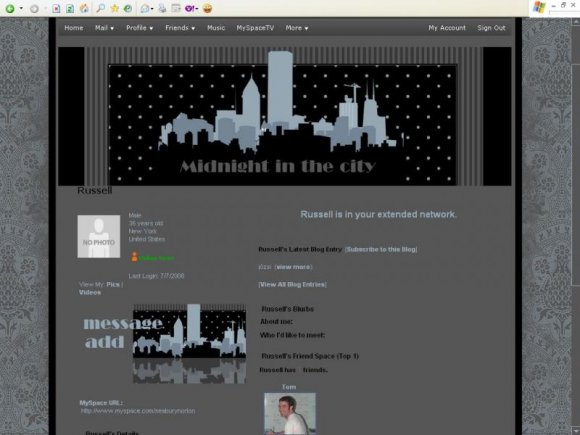View Russell's Pics
Viewport: 580px width, 435px height.
tap(113, 284)
